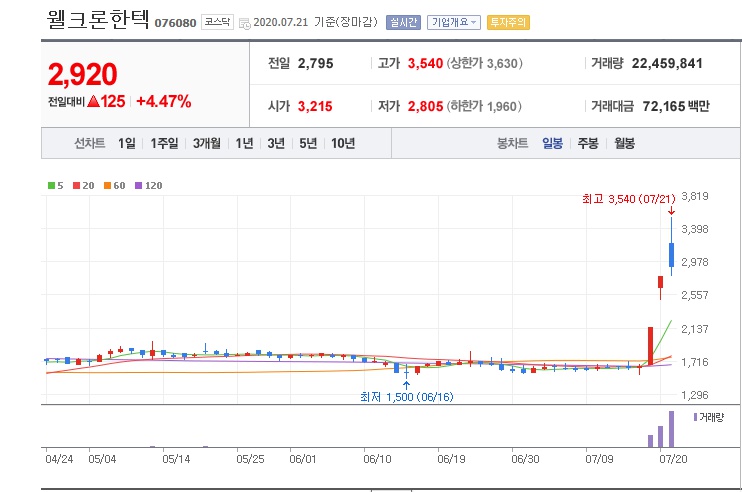Click the 06/10 date axis label

[377, 459]
